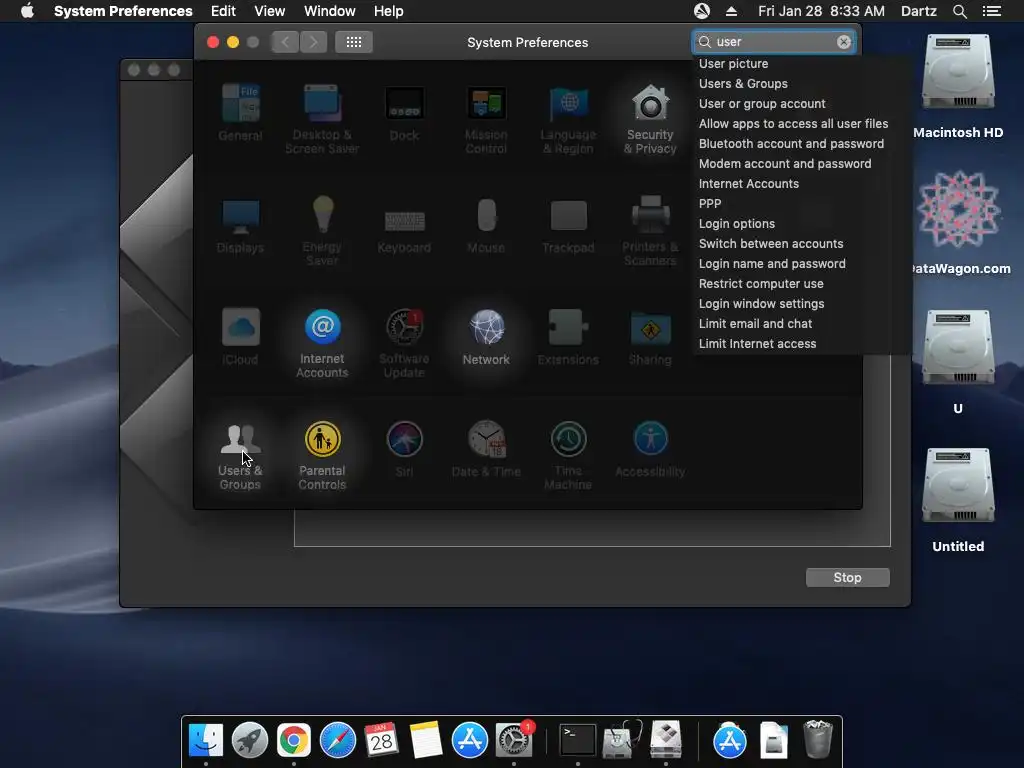Open the Dock preference pane

point(404,113)
